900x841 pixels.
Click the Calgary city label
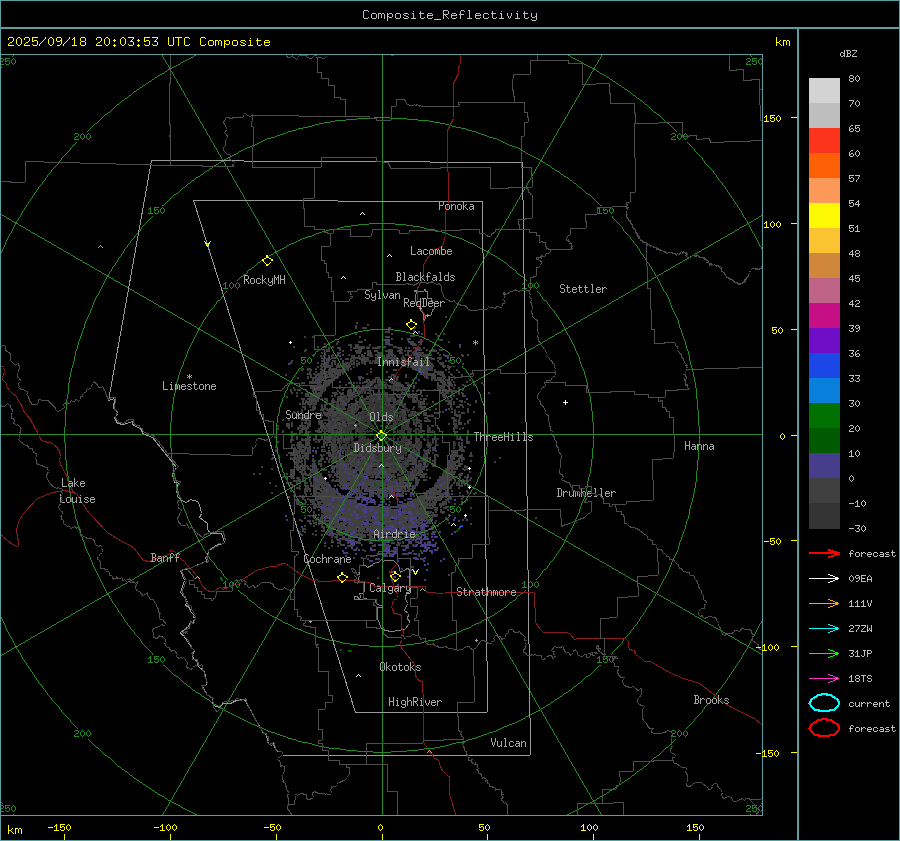(389, 589)
